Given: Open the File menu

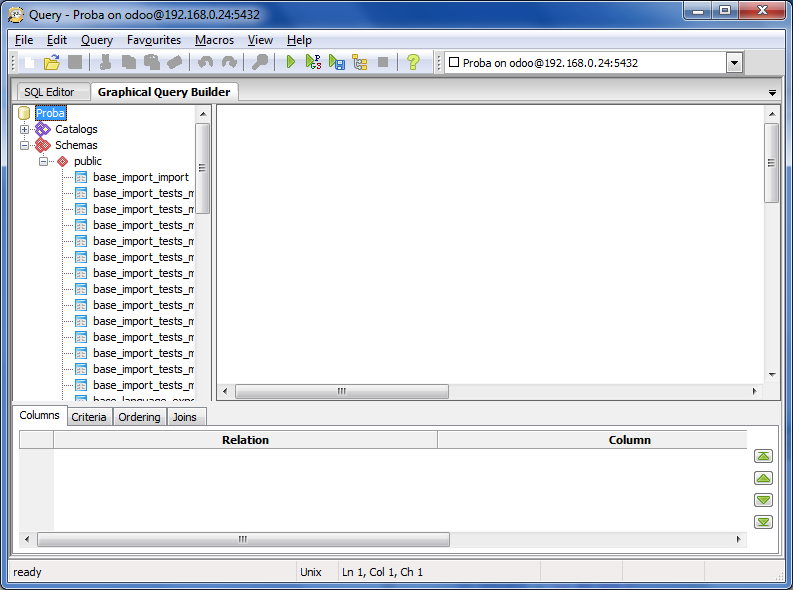Looking at the screenshot, I should coord(24,40).
